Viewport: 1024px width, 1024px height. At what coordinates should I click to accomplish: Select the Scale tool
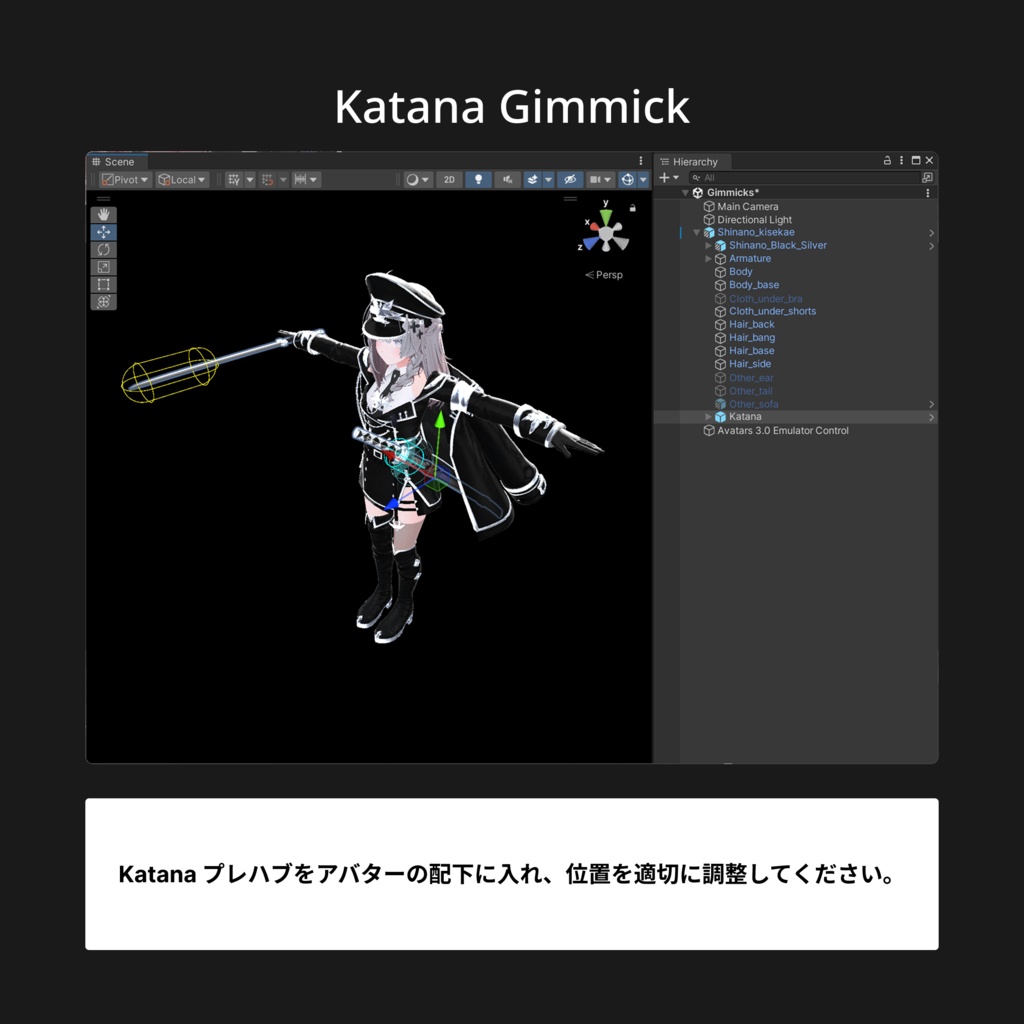pyautogui.click(x=103, y=267)
